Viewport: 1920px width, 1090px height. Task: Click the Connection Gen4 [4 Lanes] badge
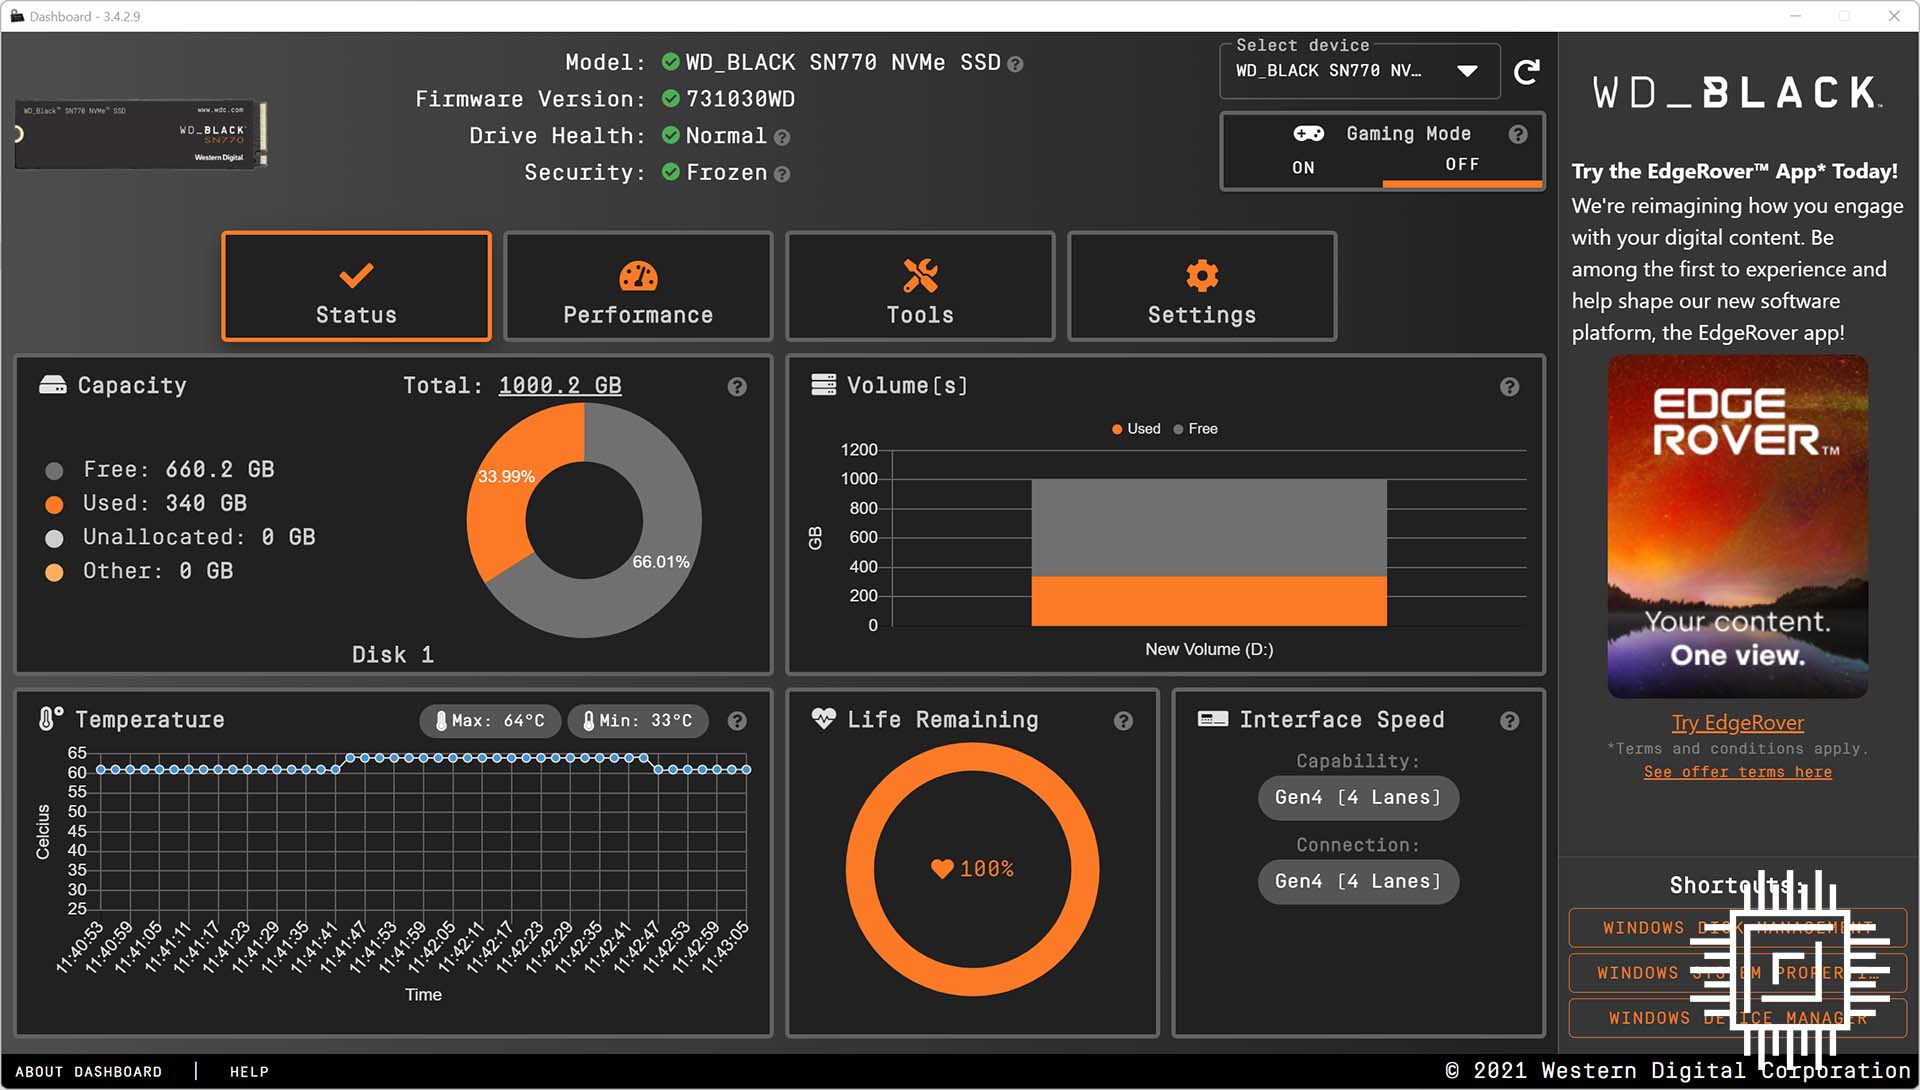pyautogui.click(x=1358, y=882)
